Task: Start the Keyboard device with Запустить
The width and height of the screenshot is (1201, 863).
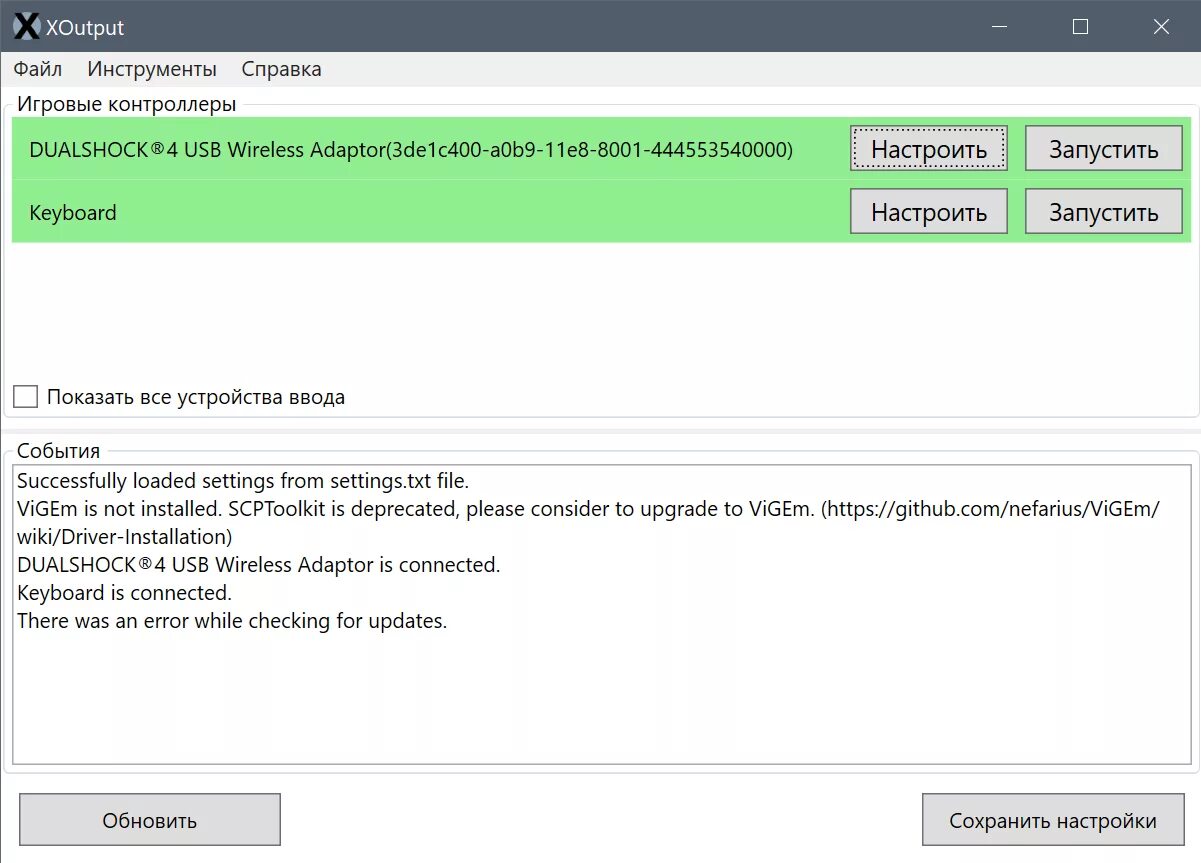Action: tap(1103, 211)
